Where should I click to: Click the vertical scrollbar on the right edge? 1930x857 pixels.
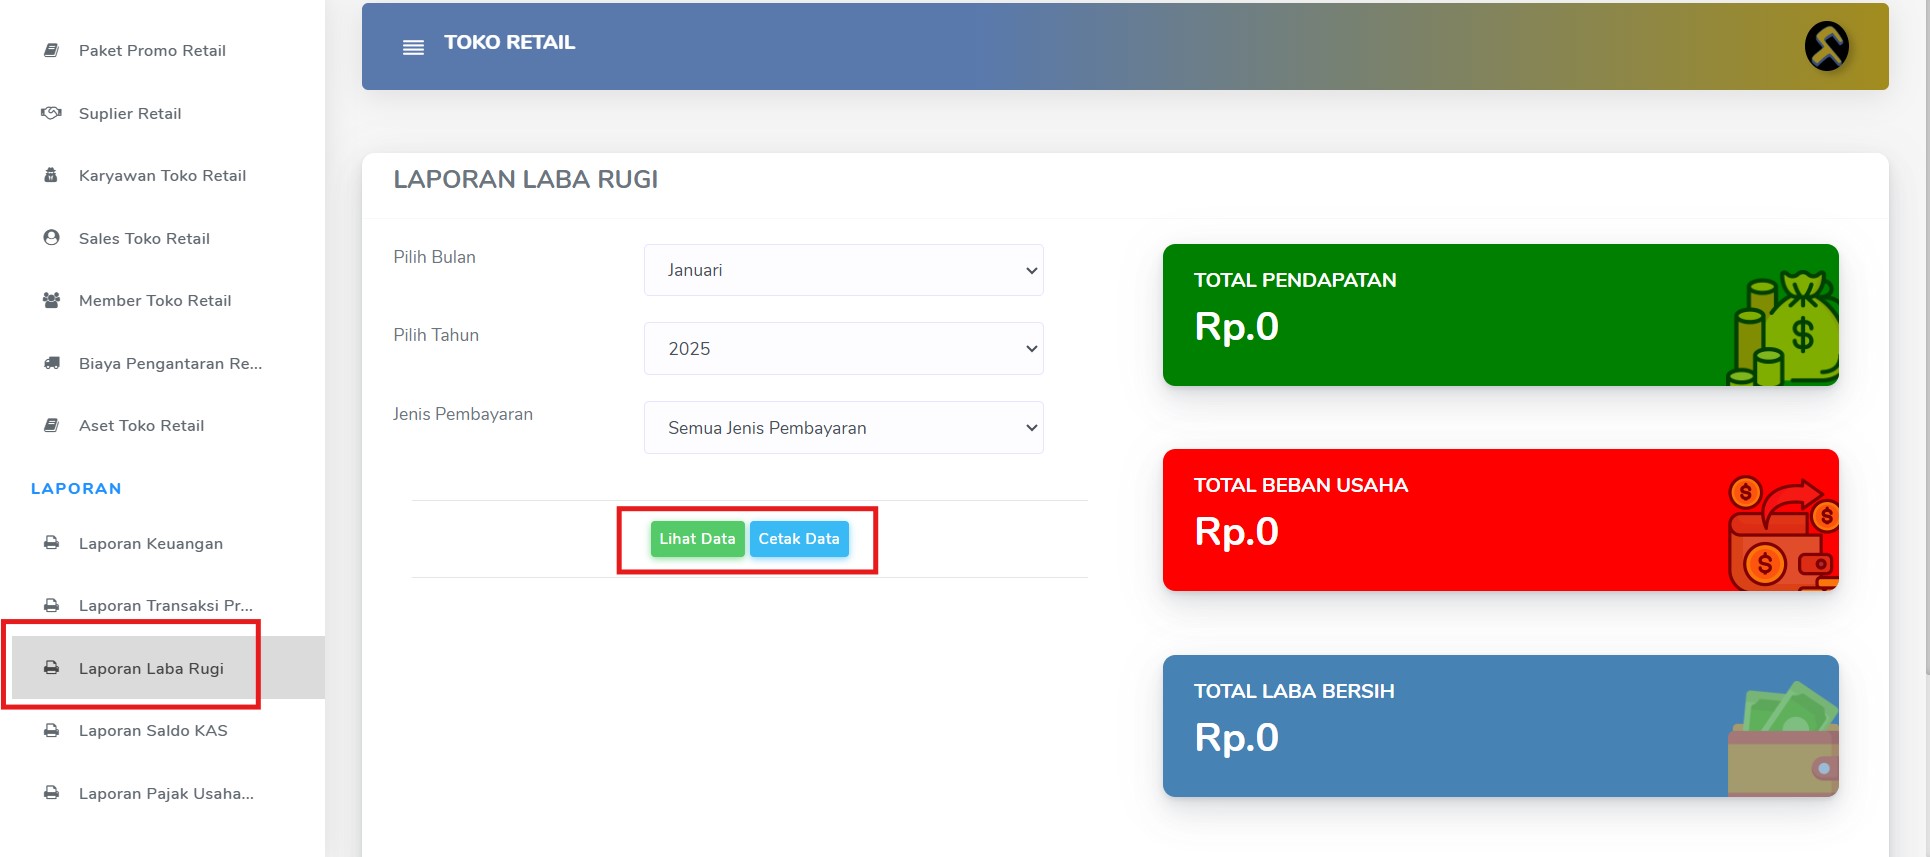(1925, 340)
